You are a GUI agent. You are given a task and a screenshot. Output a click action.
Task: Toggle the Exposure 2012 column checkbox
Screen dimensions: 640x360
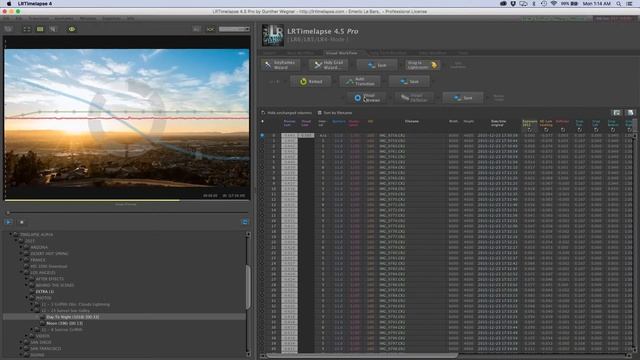click(x=529, y=130)
